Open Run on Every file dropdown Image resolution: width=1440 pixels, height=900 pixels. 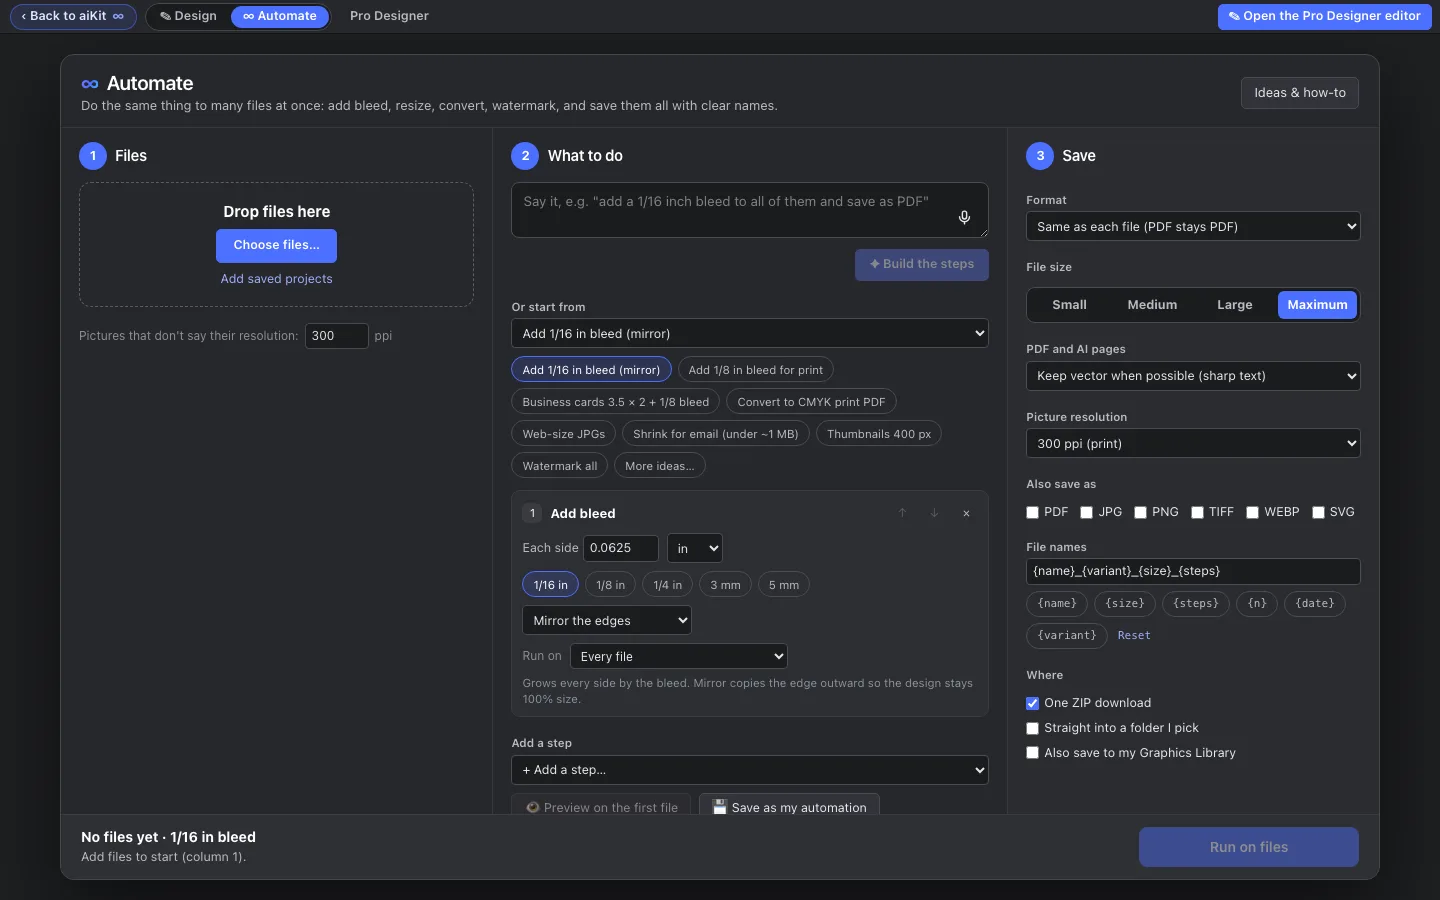click(x=679, y=657)
